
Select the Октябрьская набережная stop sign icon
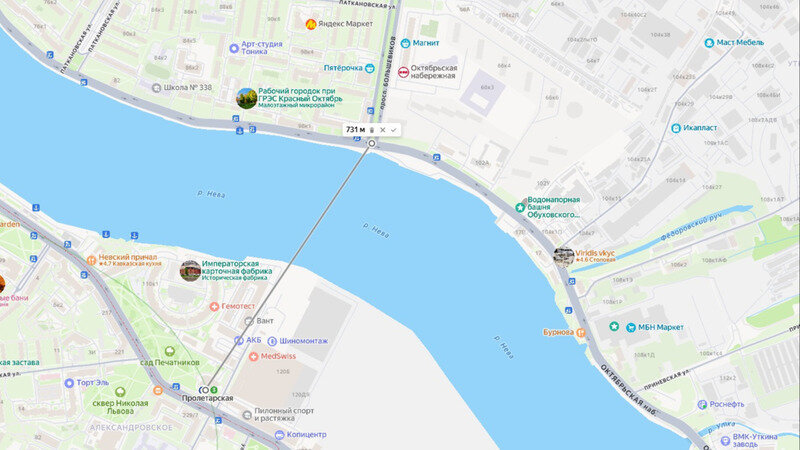(403, 72)
